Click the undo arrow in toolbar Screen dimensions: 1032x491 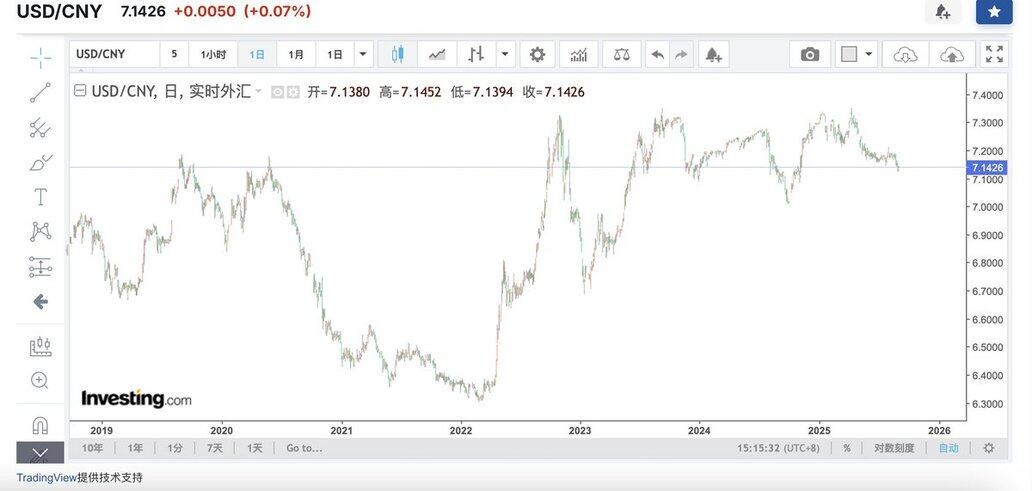coord(657,54)
